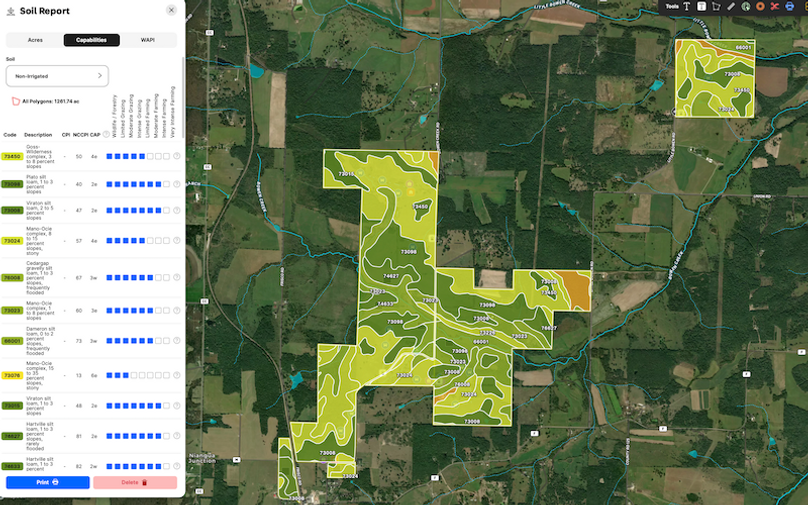Click the ruler measure tool icon
Viewport: 808px width, 505px height.
(731, 6)
